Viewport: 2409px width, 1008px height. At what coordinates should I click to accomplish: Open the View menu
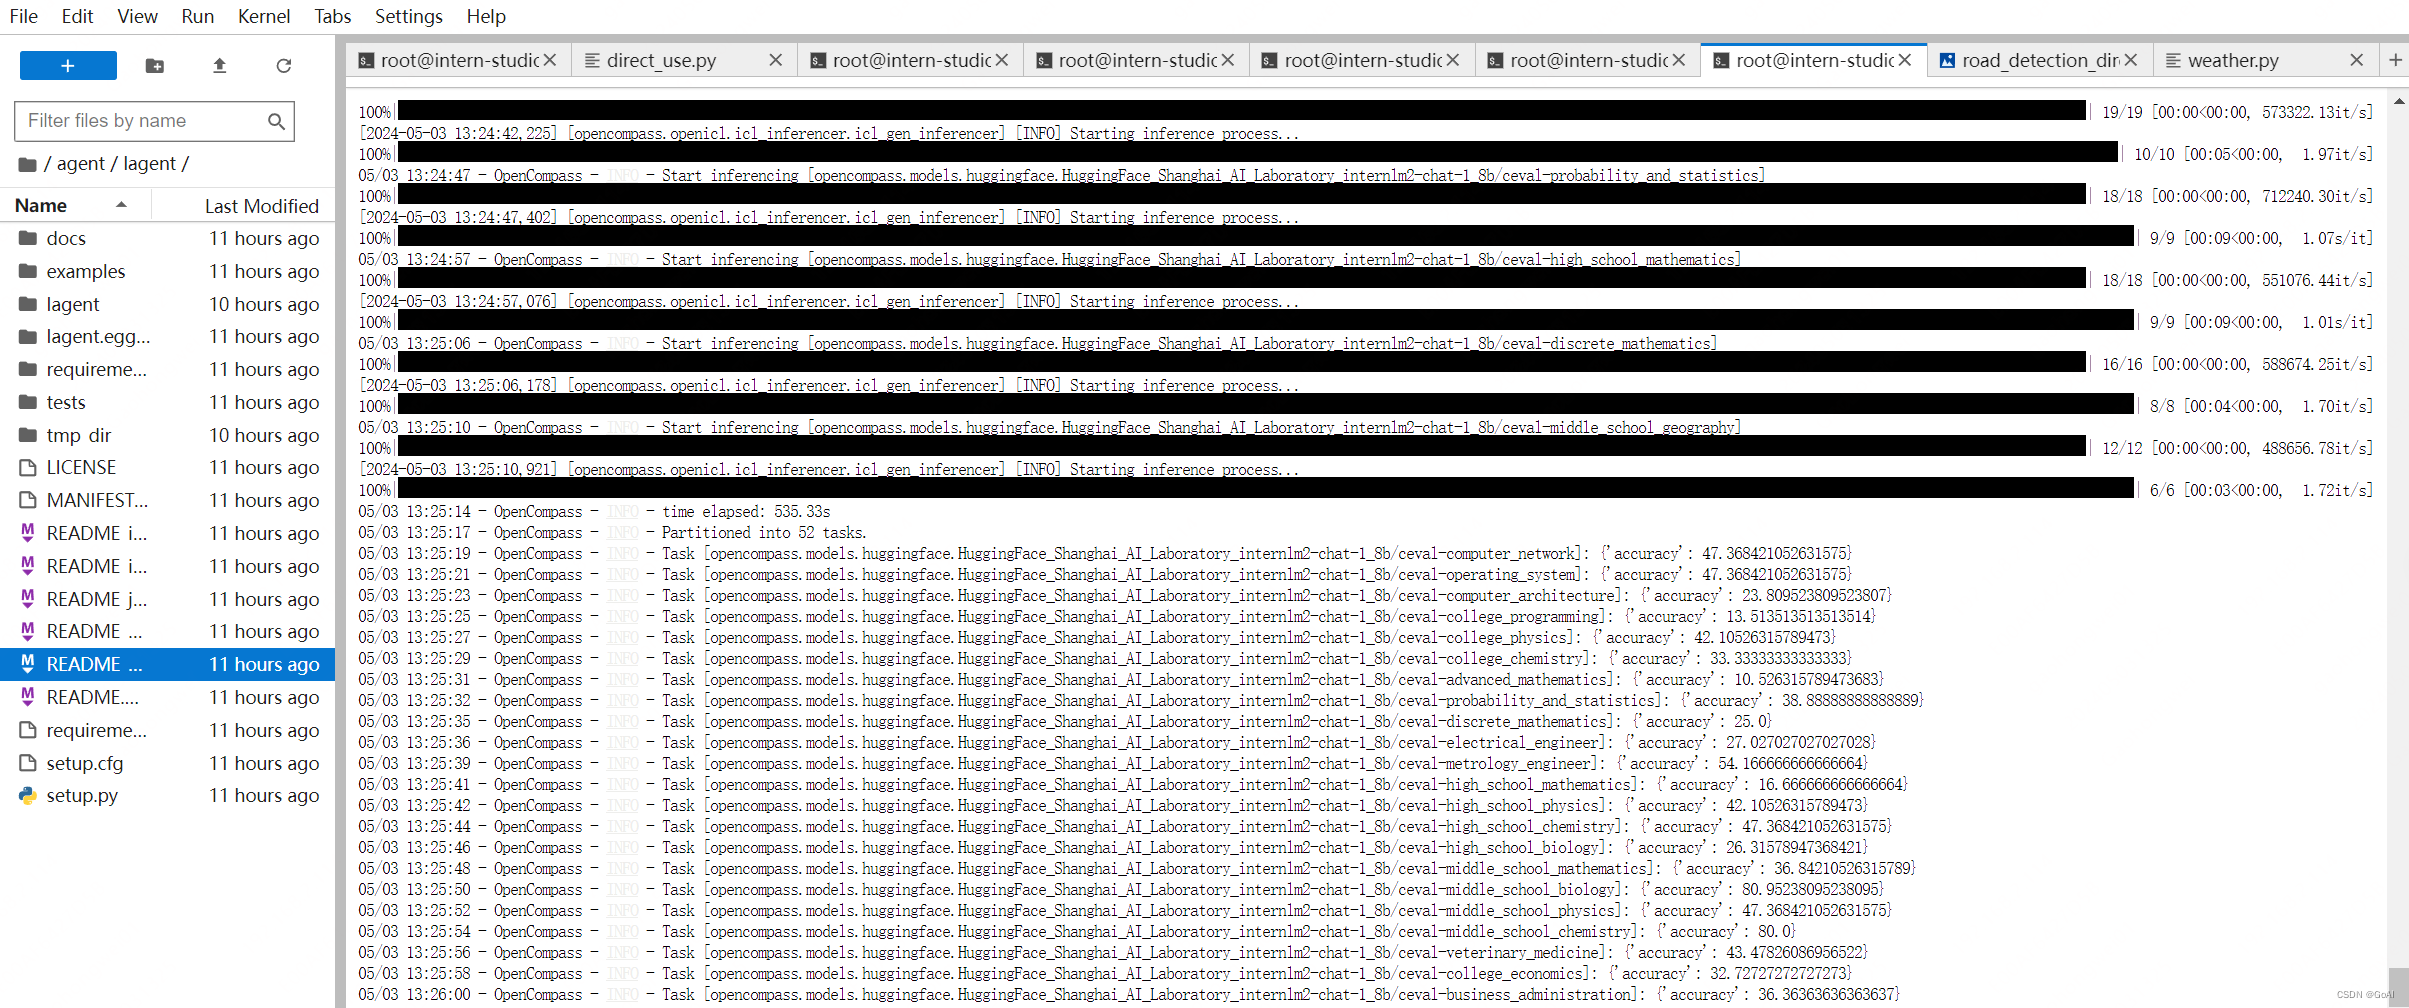[x=137, y=16]
